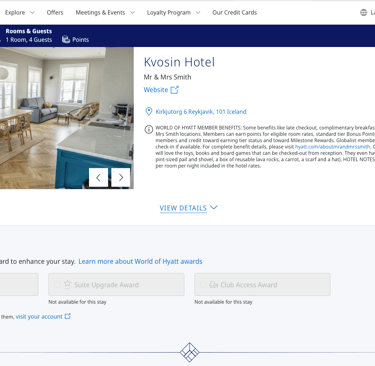Viewport: 375px width, 366px height.
Task: Open the Loyalty Program menu
Action: [169, 13]
